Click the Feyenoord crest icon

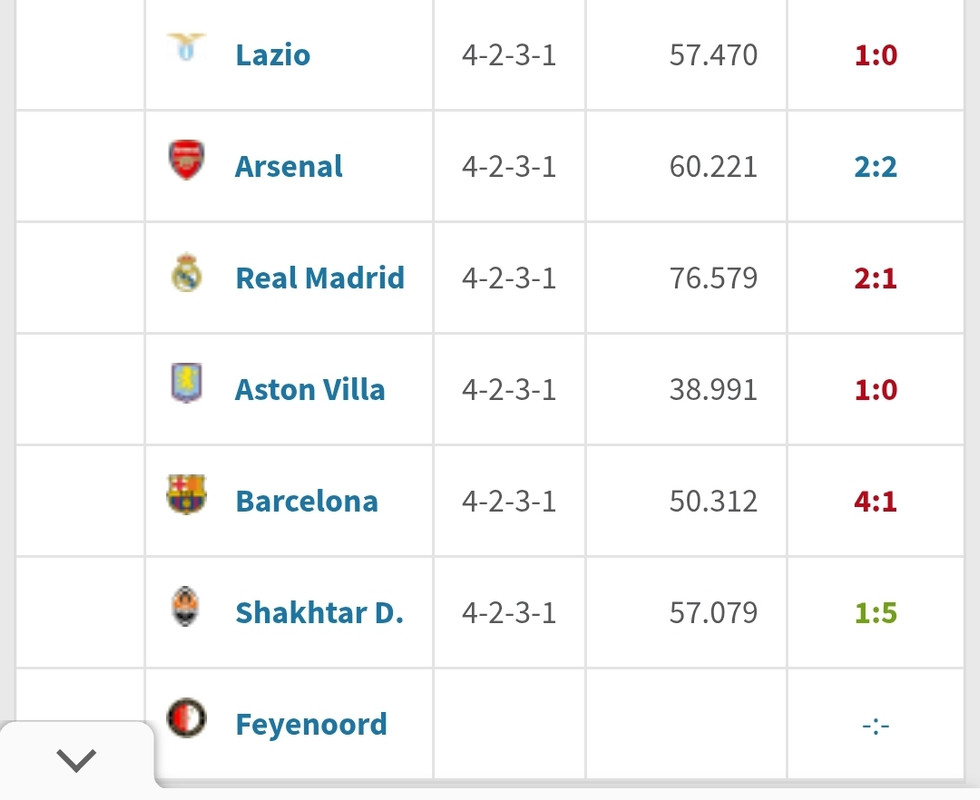point(186,718)
